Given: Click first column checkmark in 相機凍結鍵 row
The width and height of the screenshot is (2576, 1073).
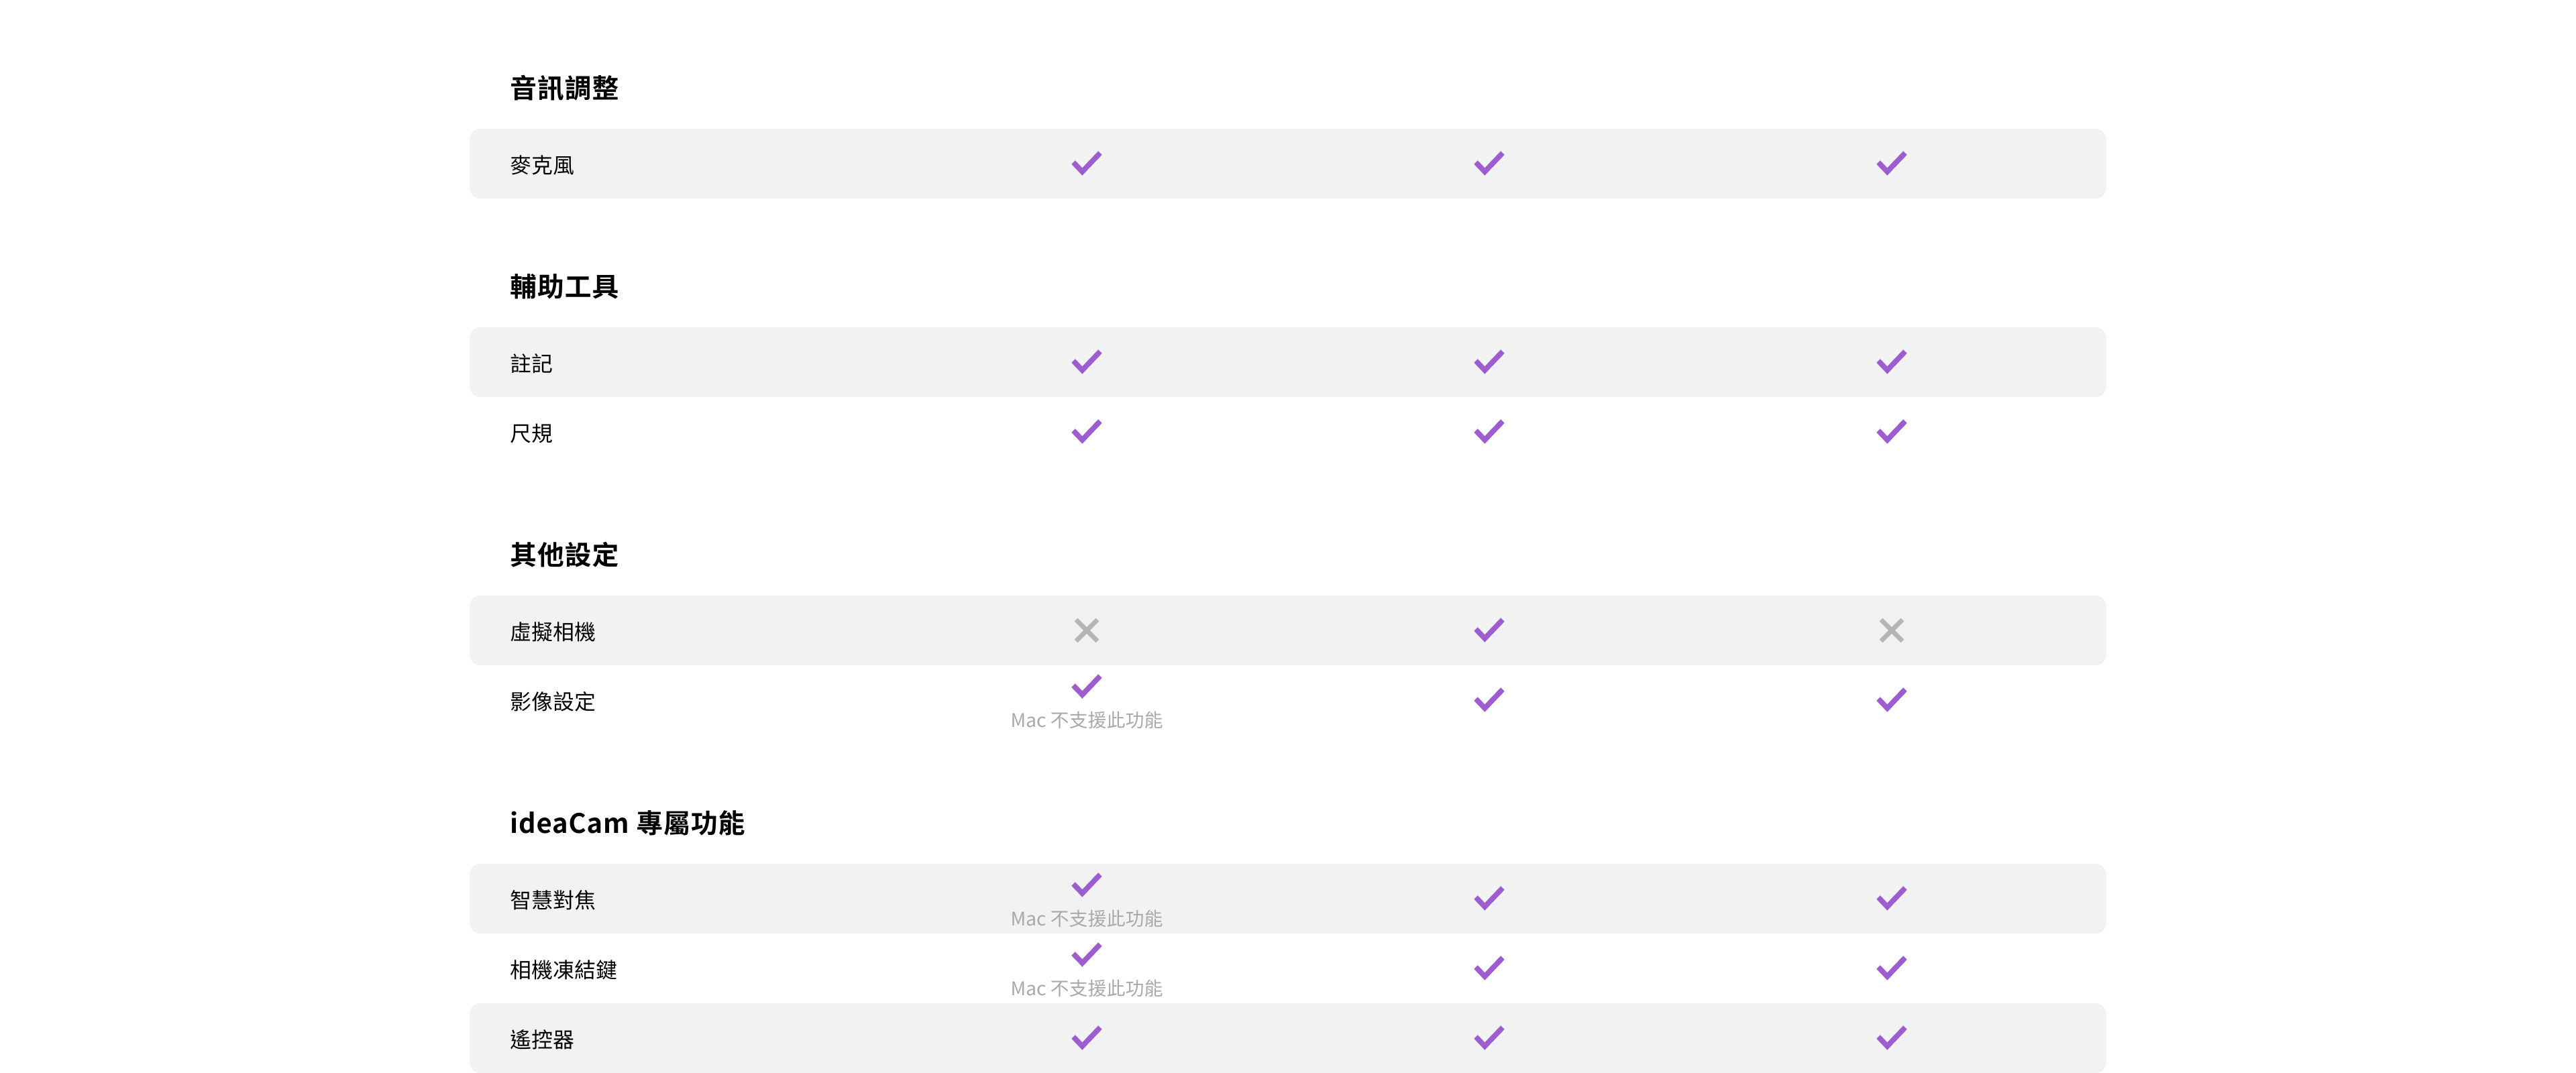Looking at the screenshot, I should (1086, 954).
